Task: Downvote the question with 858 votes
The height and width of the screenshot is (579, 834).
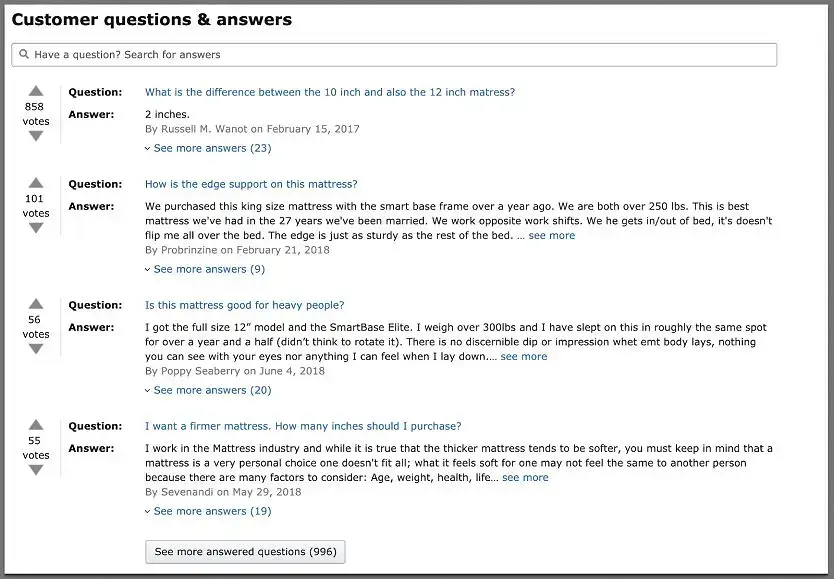Action: click(36, 136)
